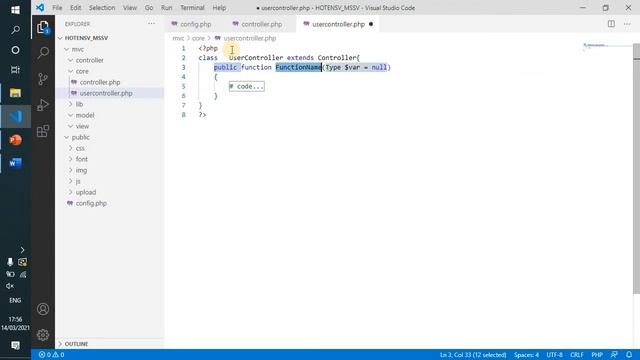Click the 'core' breadcrumb segment
The height and width of the screenshot is (360, 640).
tap(198, 38)
